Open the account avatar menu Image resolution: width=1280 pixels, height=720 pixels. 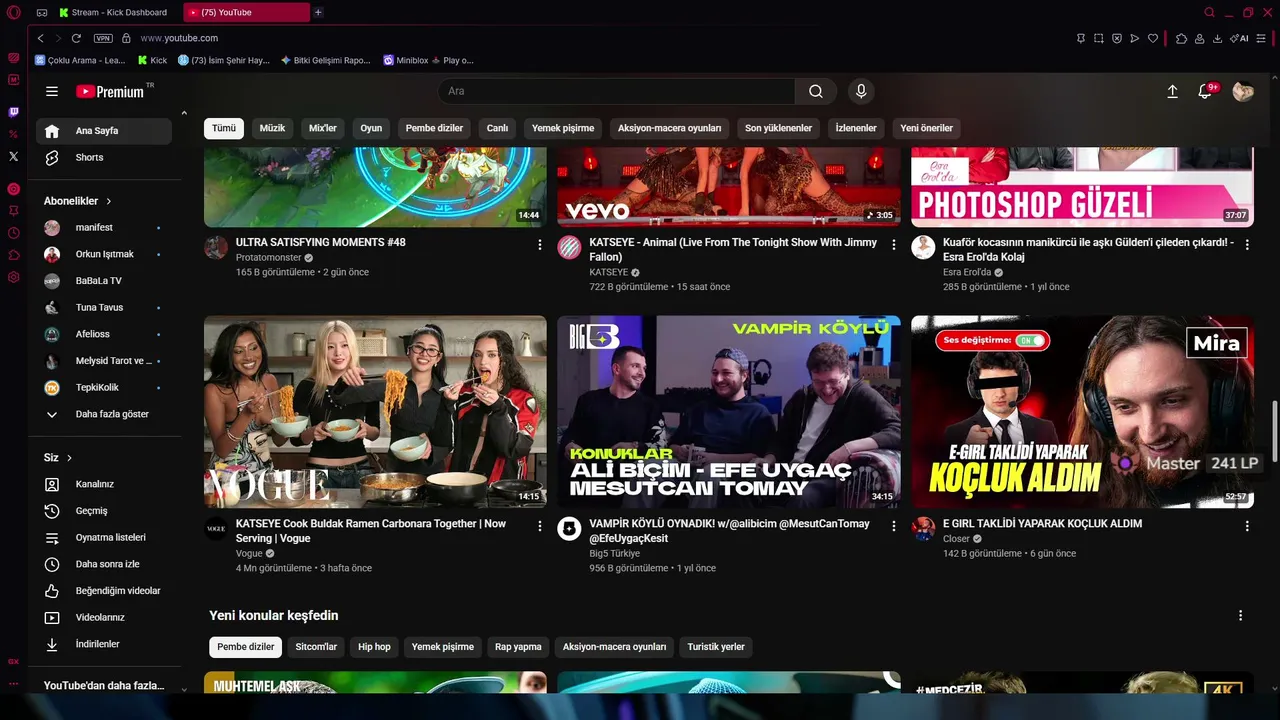[x=1243, y=91]
